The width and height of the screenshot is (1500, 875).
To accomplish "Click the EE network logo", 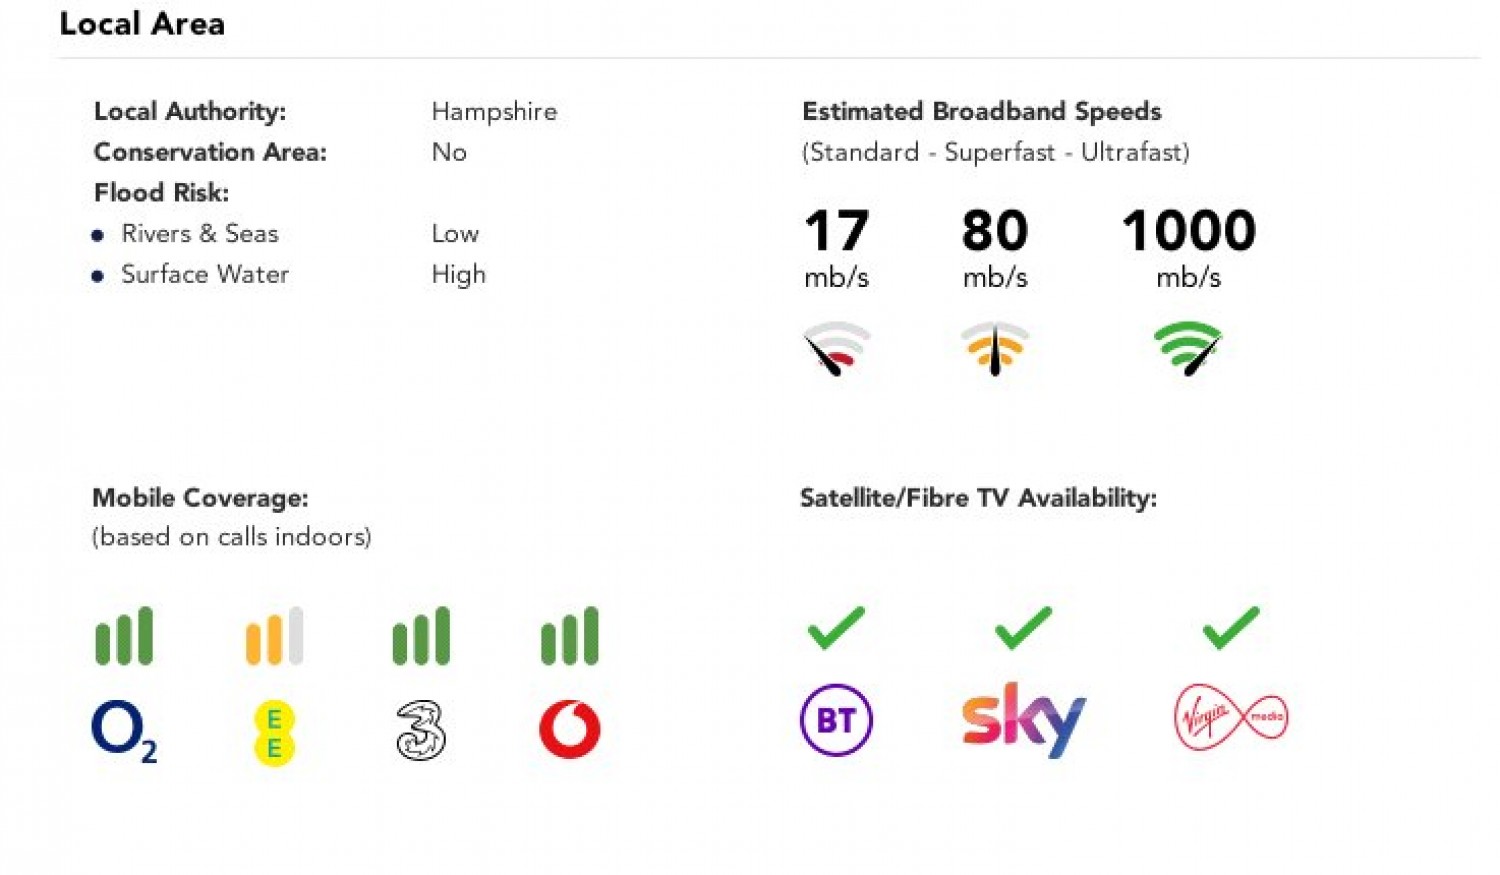I will (x=274, y=733).
